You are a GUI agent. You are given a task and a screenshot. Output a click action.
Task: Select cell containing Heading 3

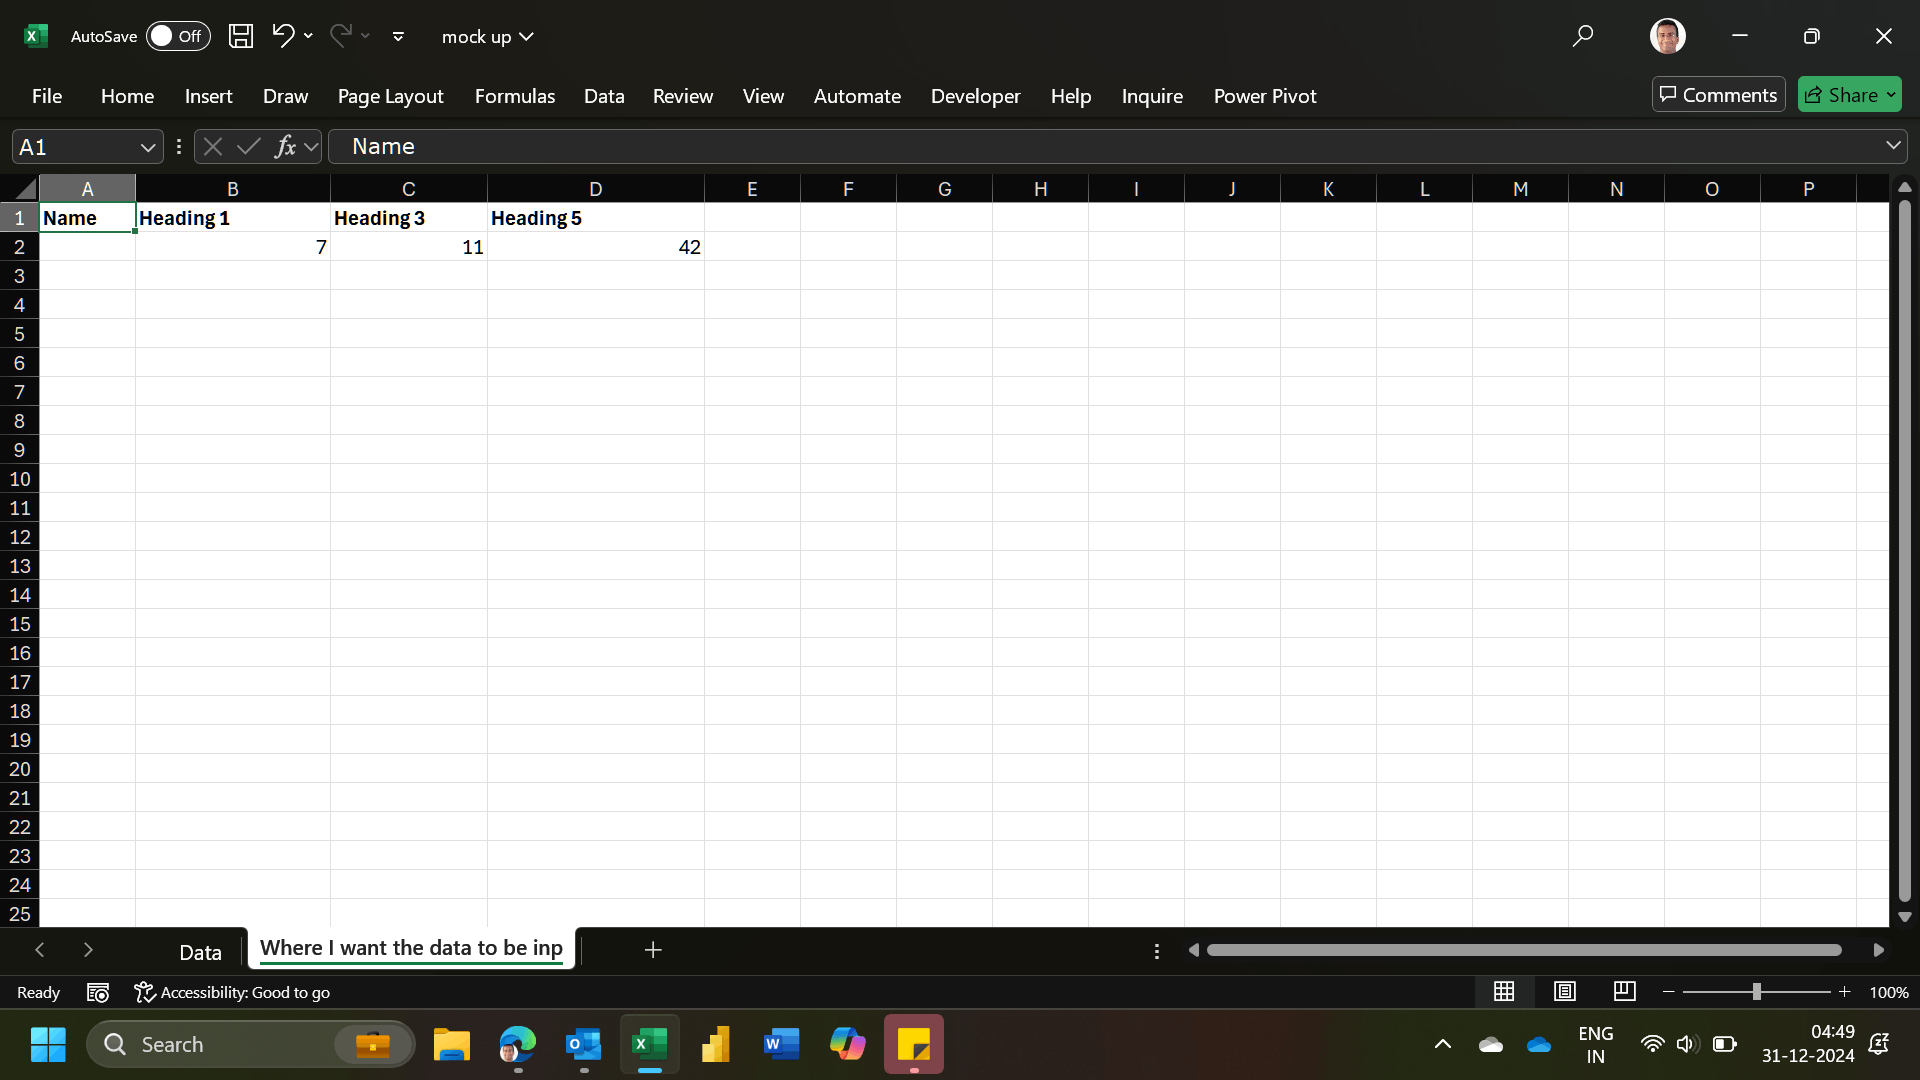409,218
